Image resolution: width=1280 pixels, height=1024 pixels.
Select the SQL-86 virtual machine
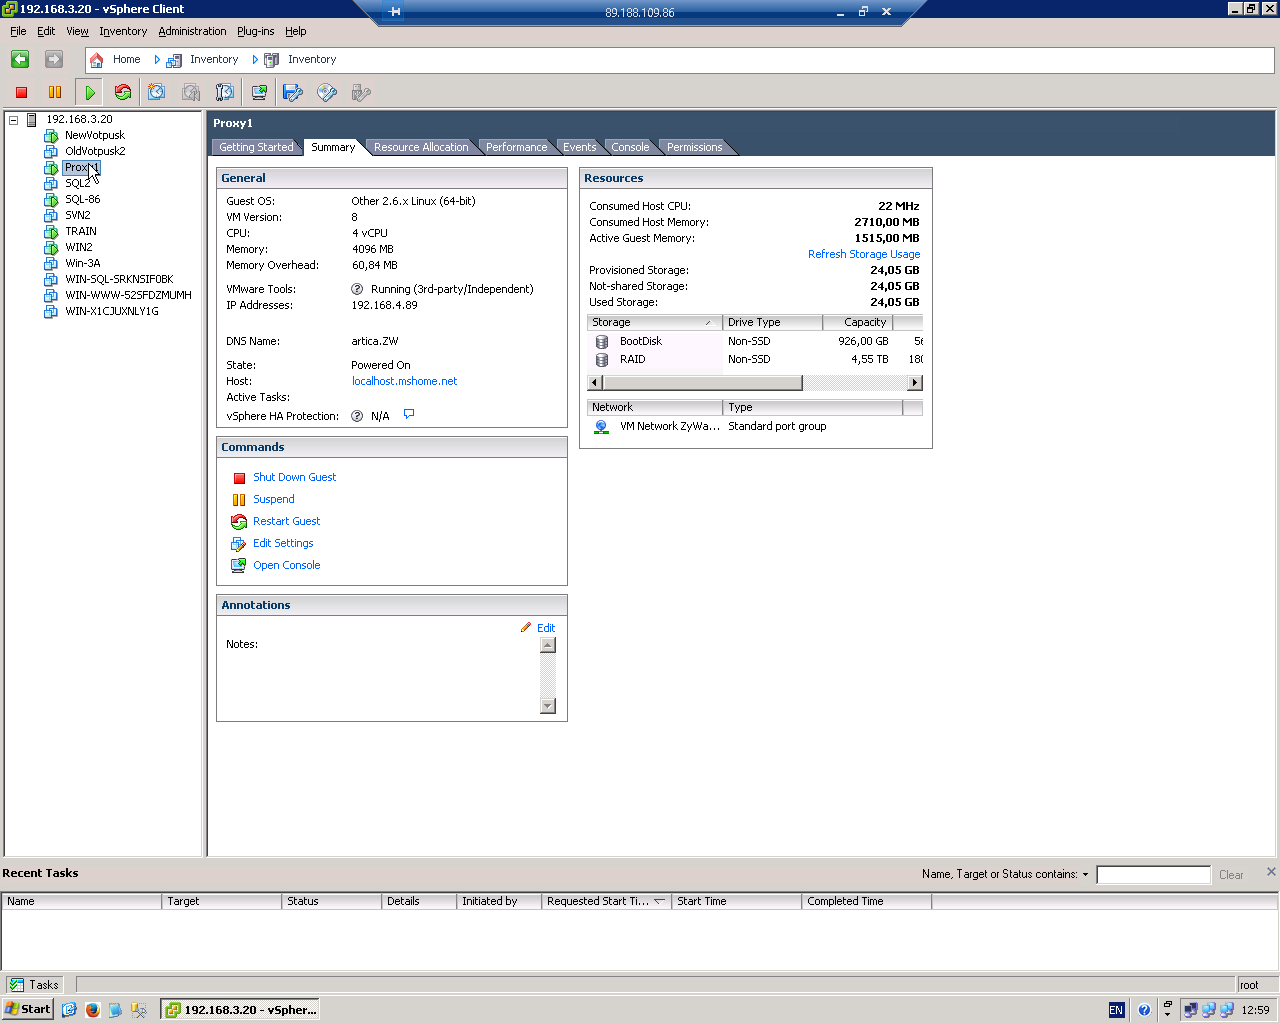82,199
